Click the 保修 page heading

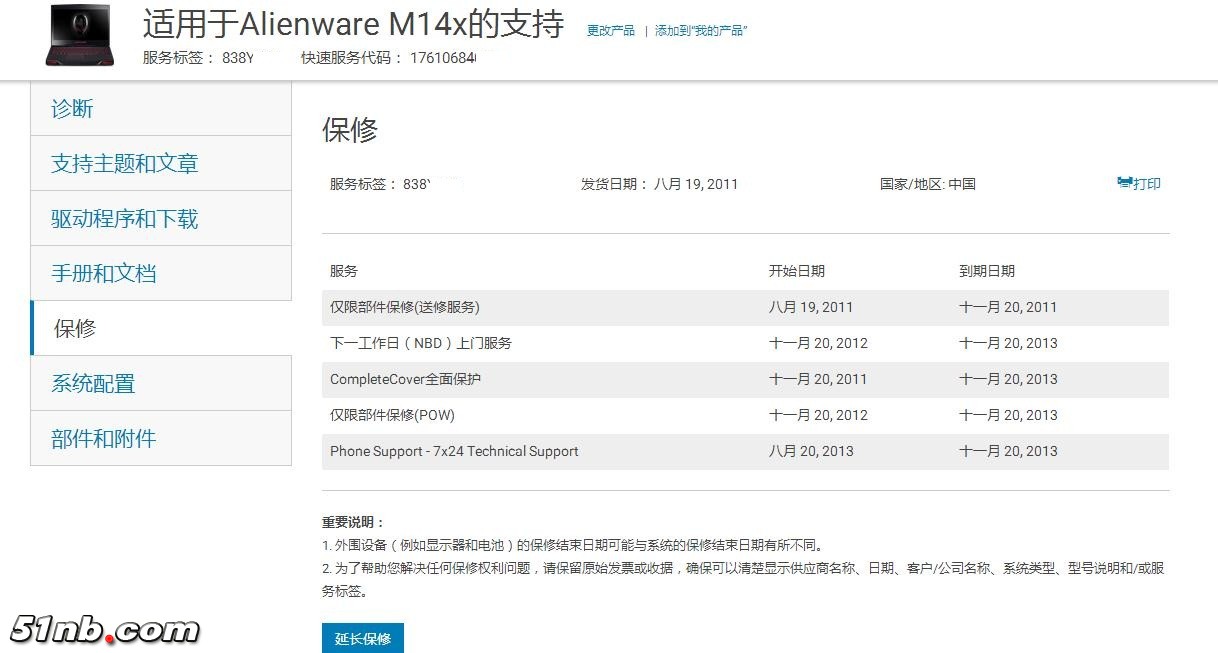click(x=350, y=130)
